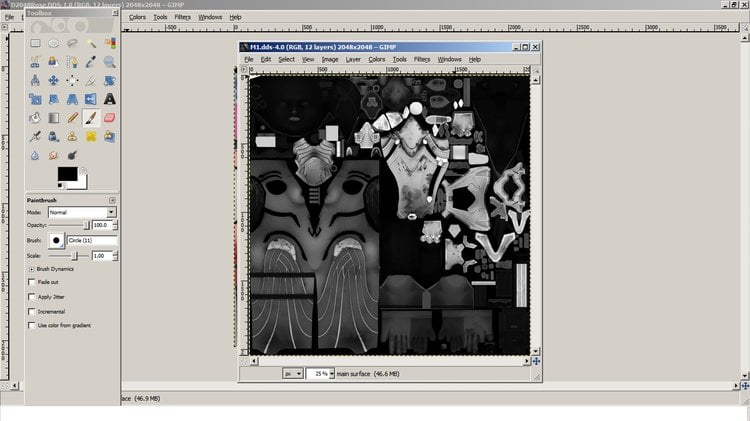Select the Dodge/Burn tool

(x=72, y=155)
